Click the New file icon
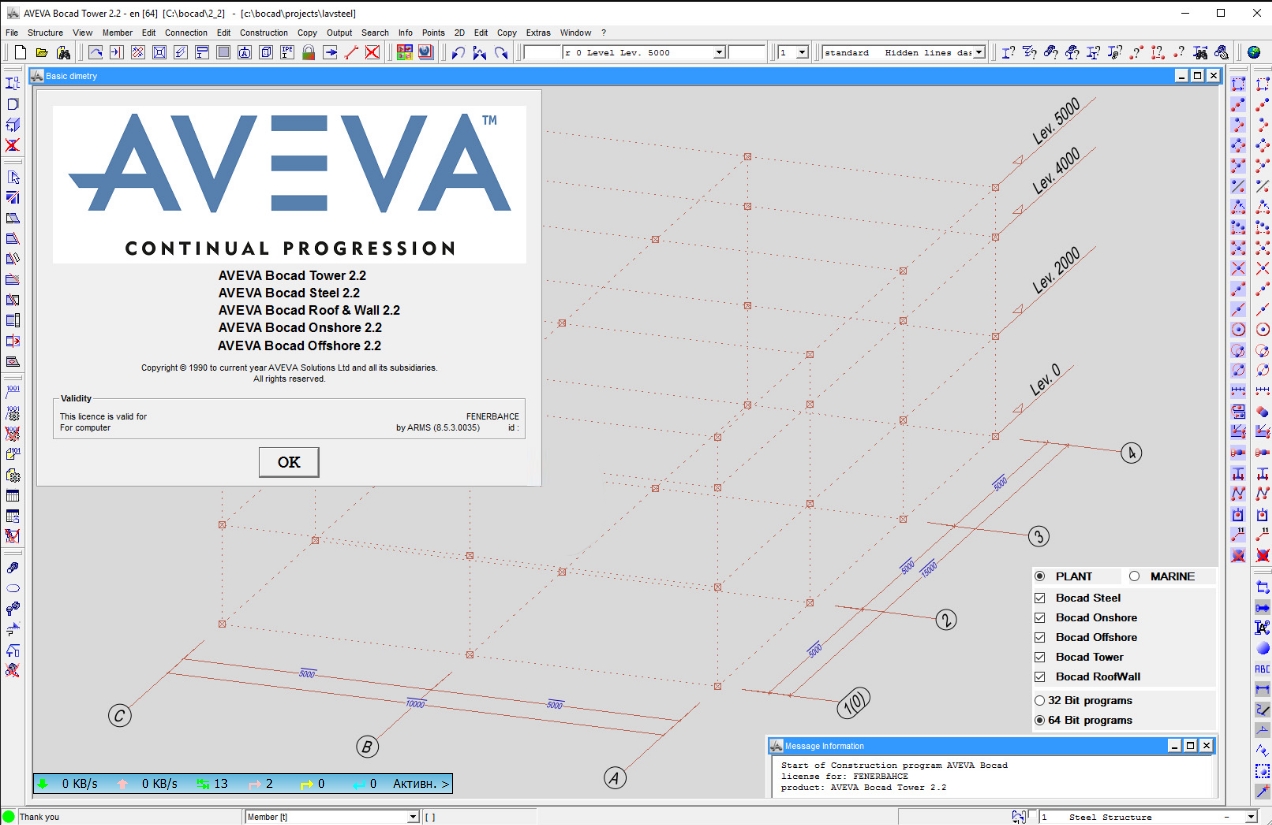The width and height of the screenshot is (1272, 825). pos(20,52)
